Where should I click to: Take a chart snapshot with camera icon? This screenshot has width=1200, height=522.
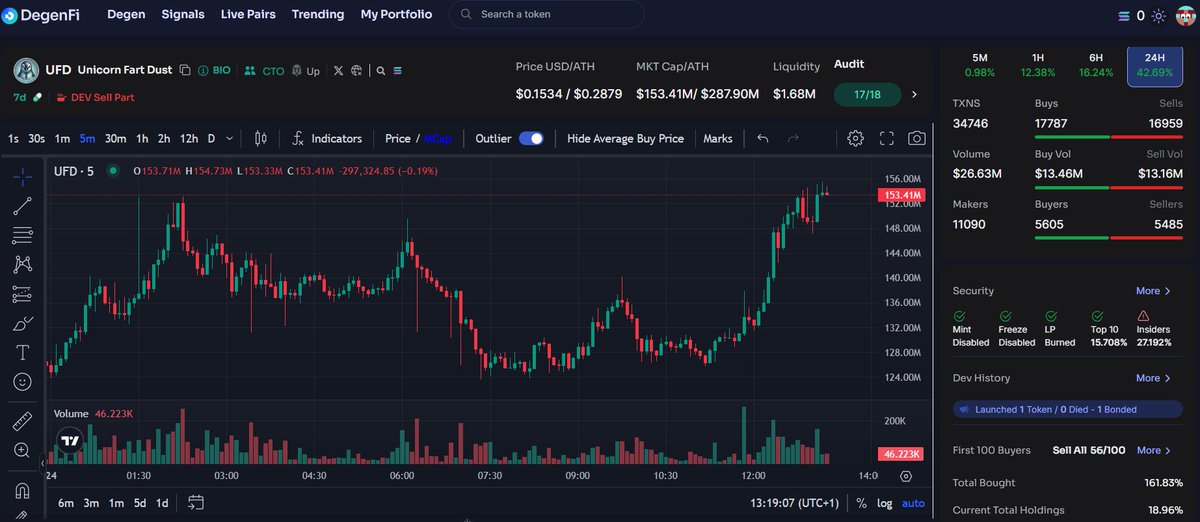click(917, 138)
